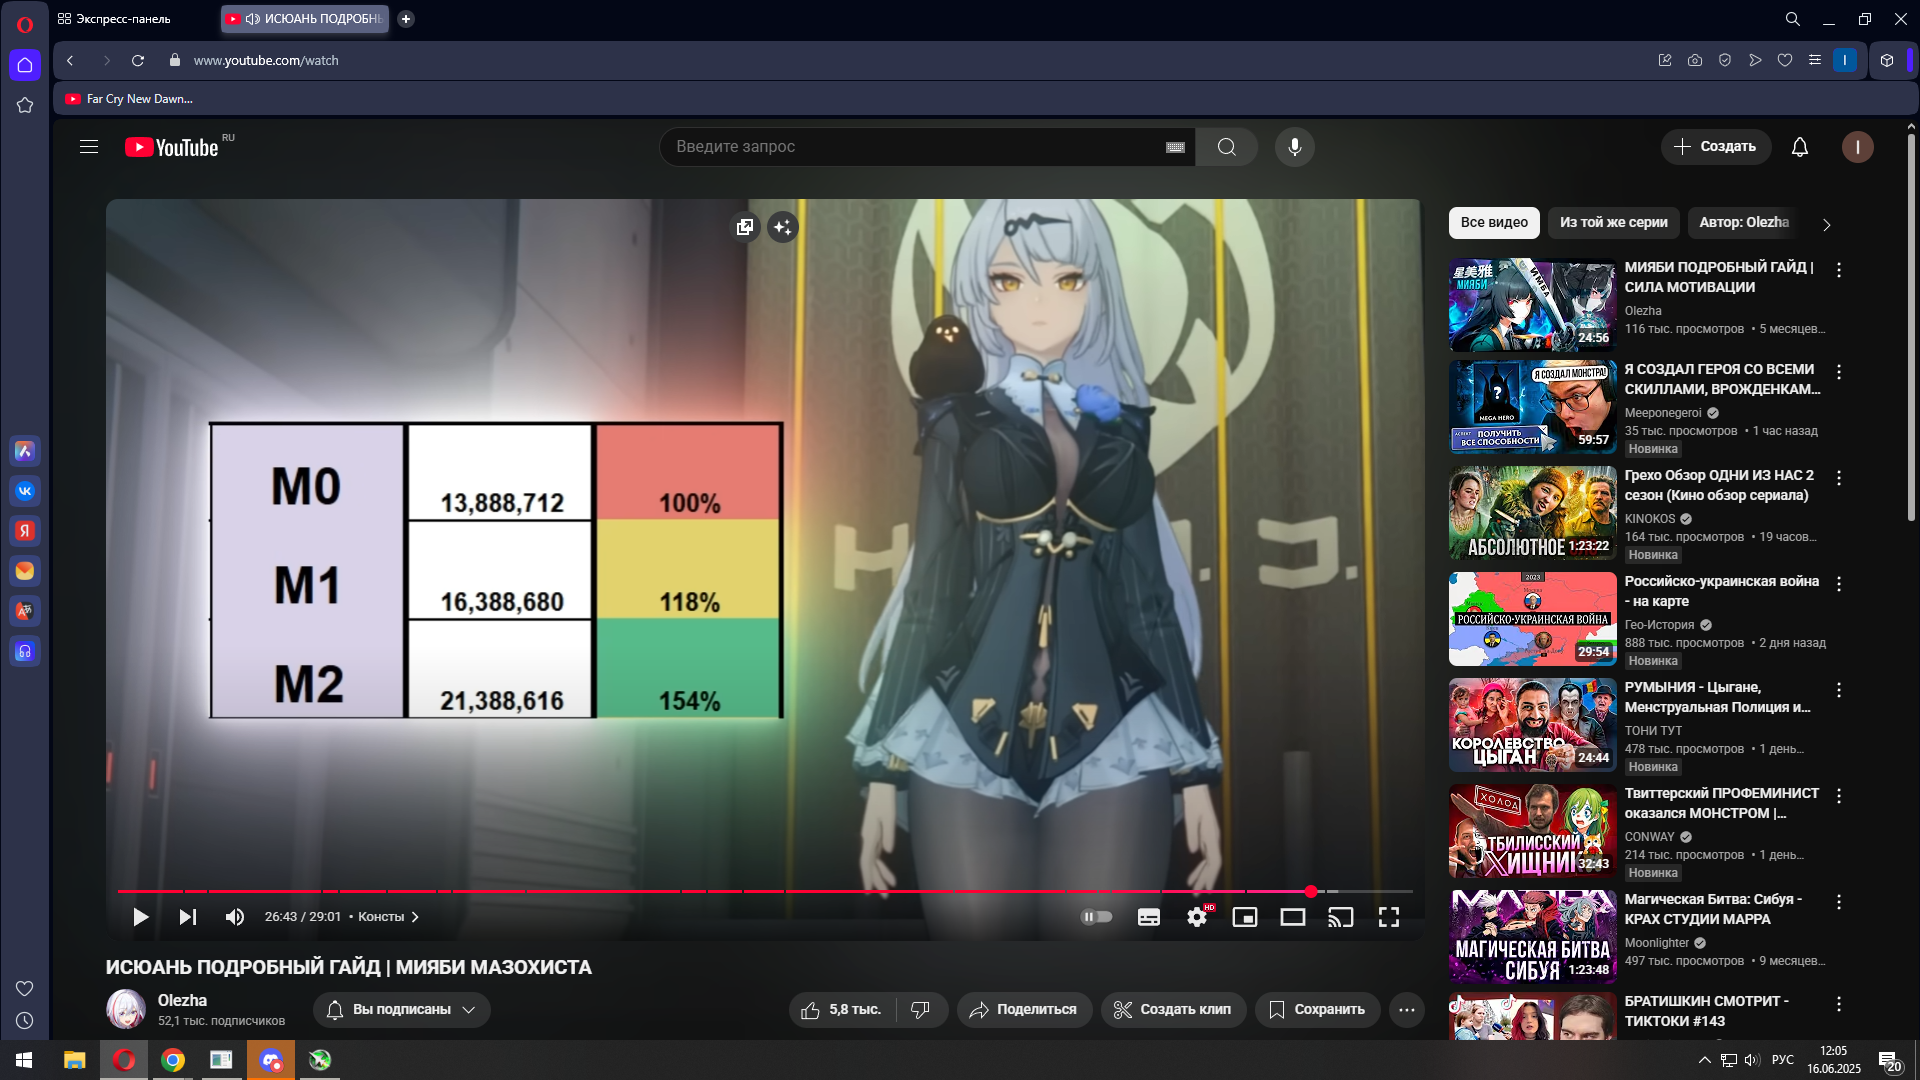Start voice search with microphone
Image resolution: width=1920 pixels, height=1080 pixels.
click(x=1295, y=147)
